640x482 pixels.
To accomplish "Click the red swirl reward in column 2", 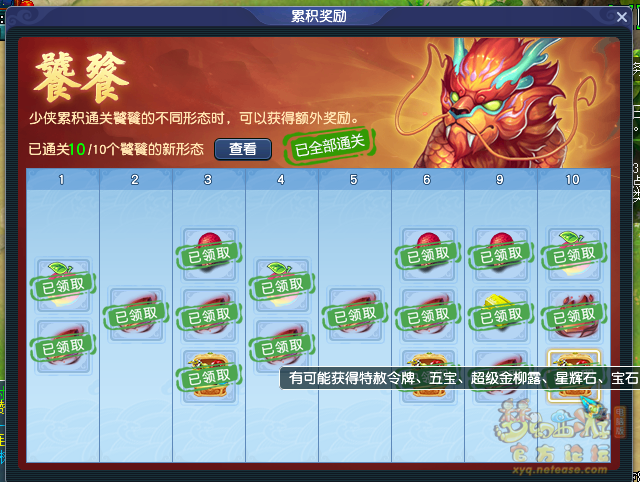I will 136,315.
